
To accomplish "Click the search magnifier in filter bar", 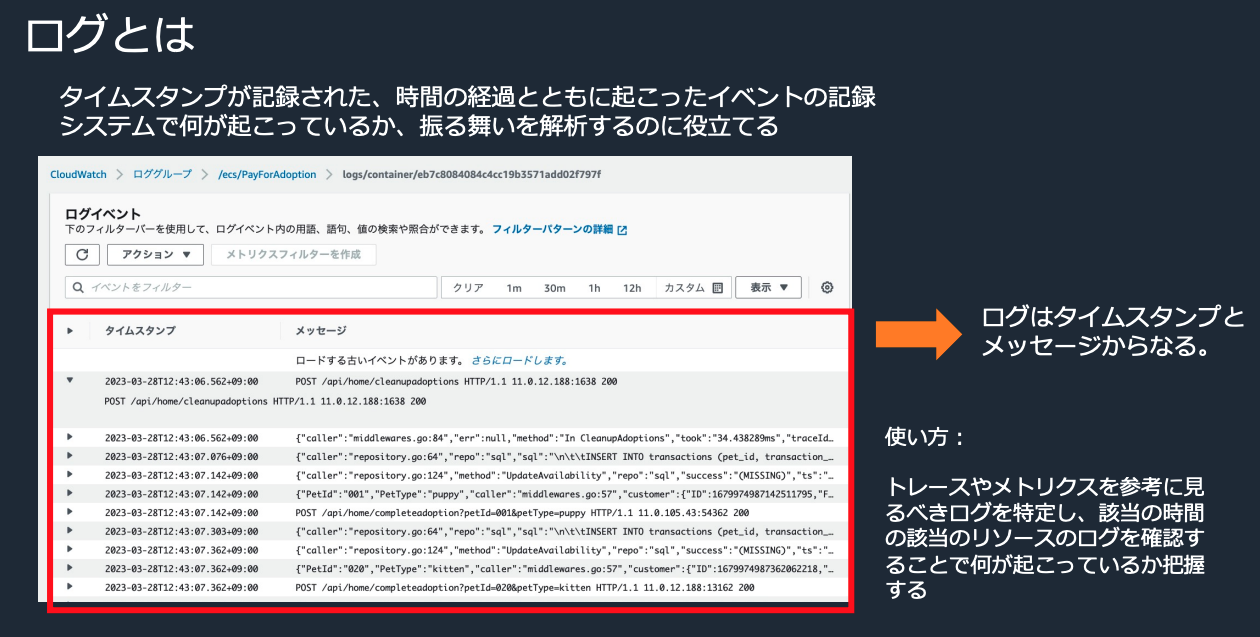I will coord(78,288).
